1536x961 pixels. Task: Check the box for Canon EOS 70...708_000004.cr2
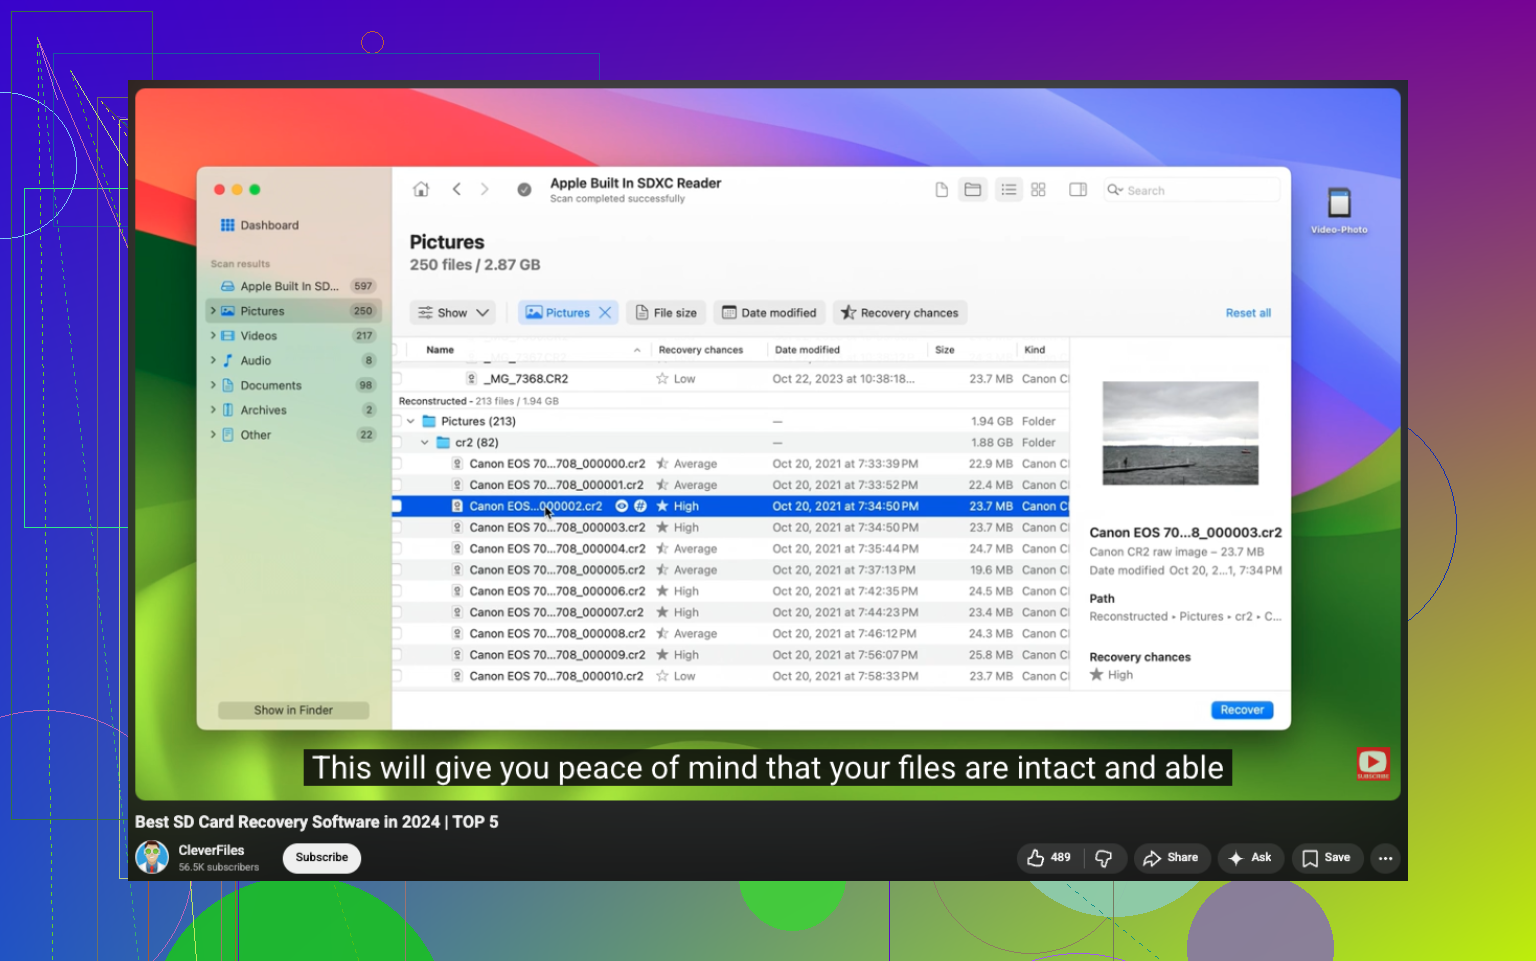point(397,549)
